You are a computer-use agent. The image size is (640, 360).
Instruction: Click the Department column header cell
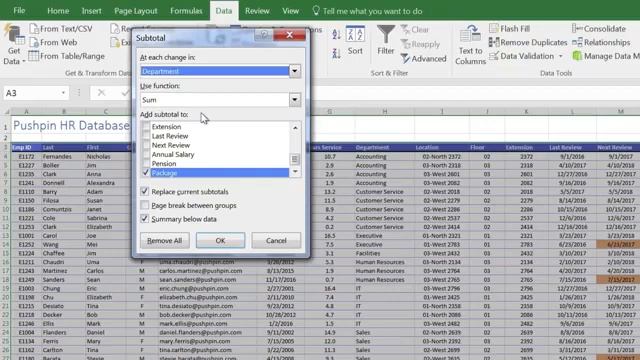click(384, 147)
